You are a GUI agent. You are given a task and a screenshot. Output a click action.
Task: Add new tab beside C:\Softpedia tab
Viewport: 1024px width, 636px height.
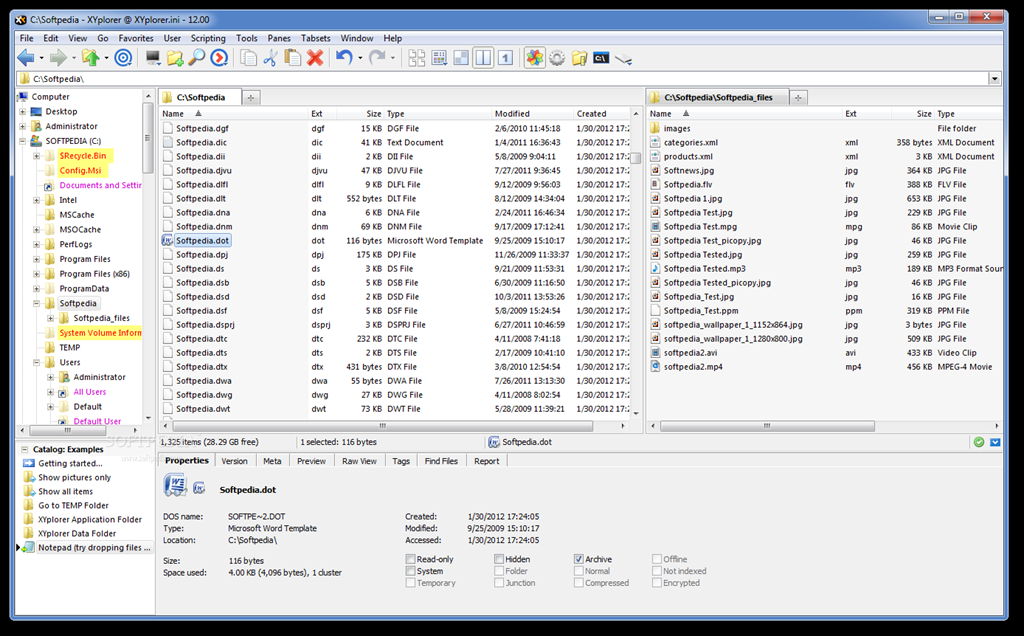click(x=251, y=98)
